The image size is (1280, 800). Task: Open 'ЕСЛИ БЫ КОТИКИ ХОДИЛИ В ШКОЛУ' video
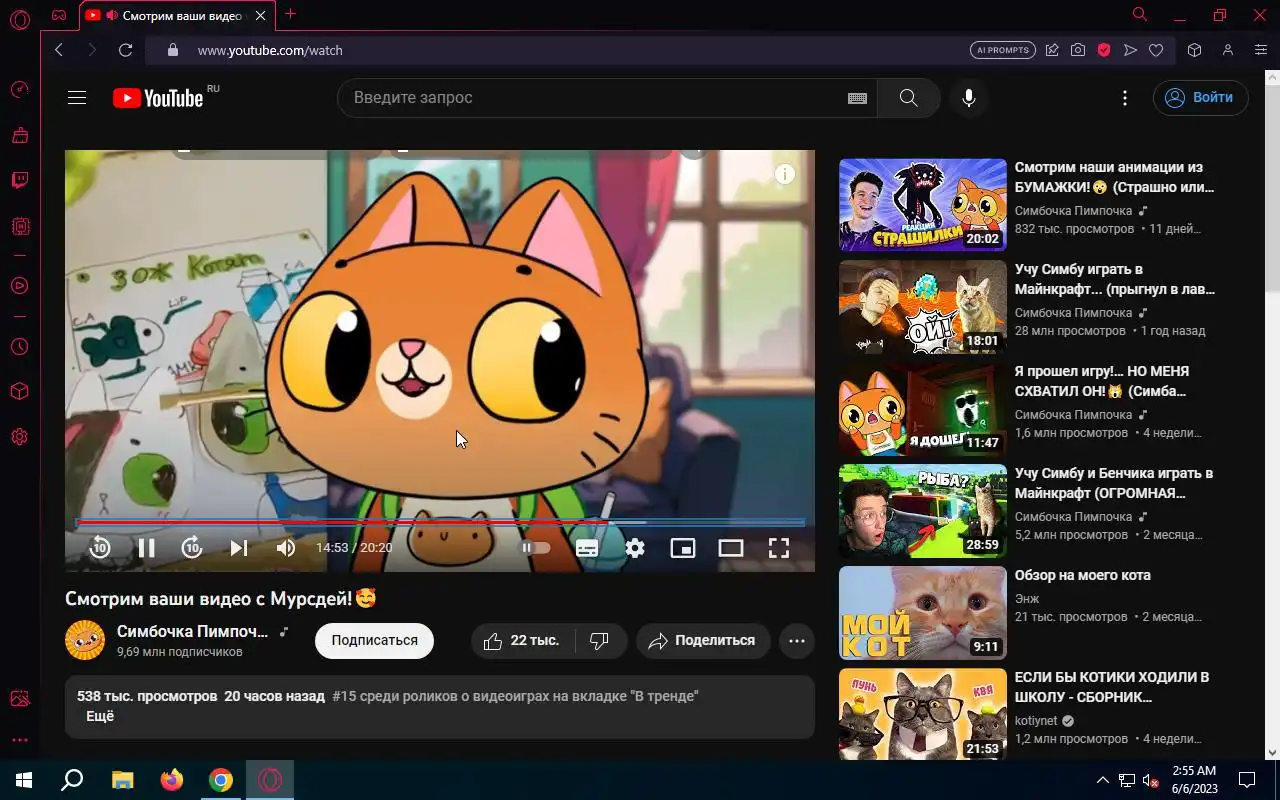1112,687
